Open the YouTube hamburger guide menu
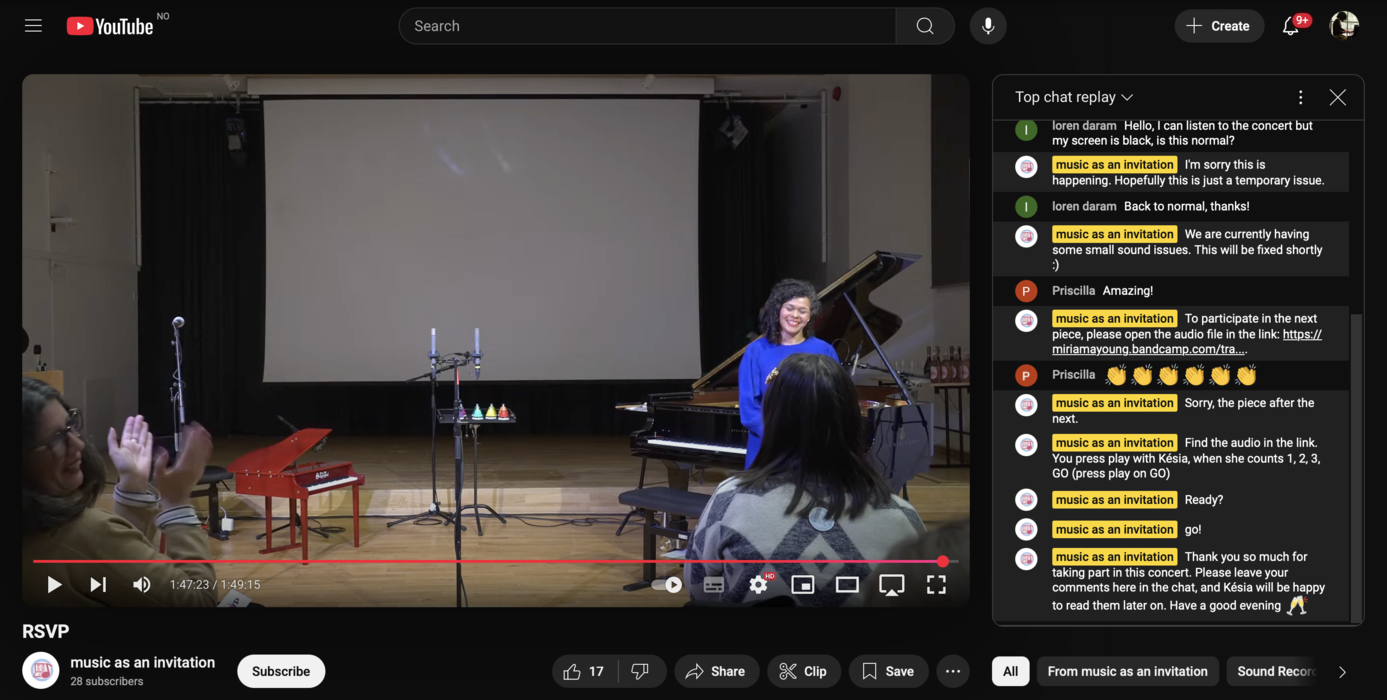Image resolution: width=1387 pixels, height=700 pixels. tap(33, 26)
